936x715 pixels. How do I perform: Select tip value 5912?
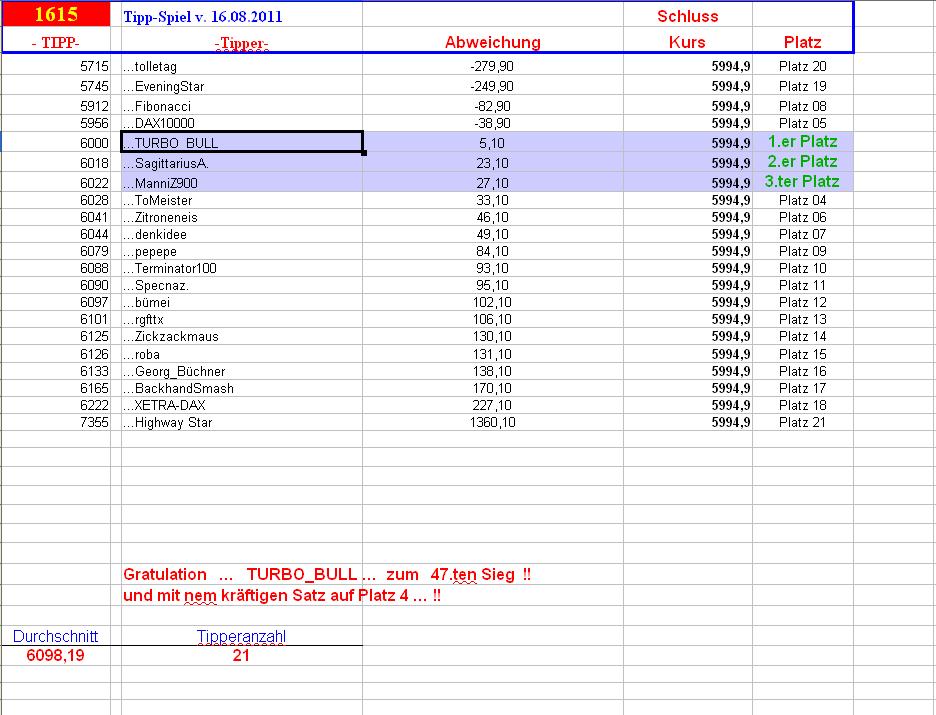(94, 106)
